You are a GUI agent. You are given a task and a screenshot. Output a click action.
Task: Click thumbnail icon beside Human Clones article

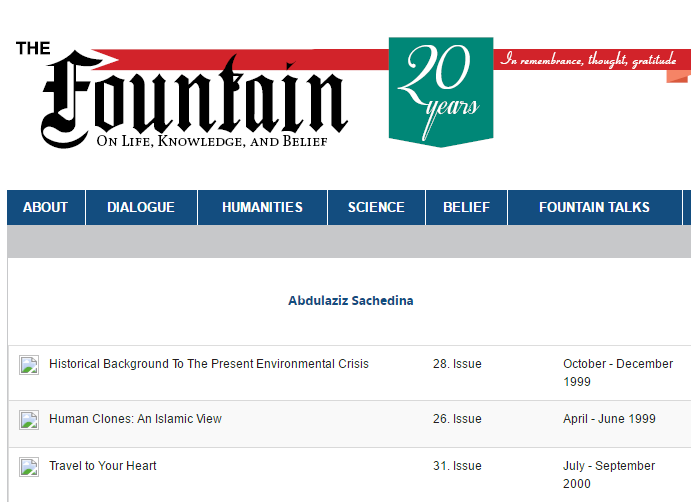tap(30, 420)
